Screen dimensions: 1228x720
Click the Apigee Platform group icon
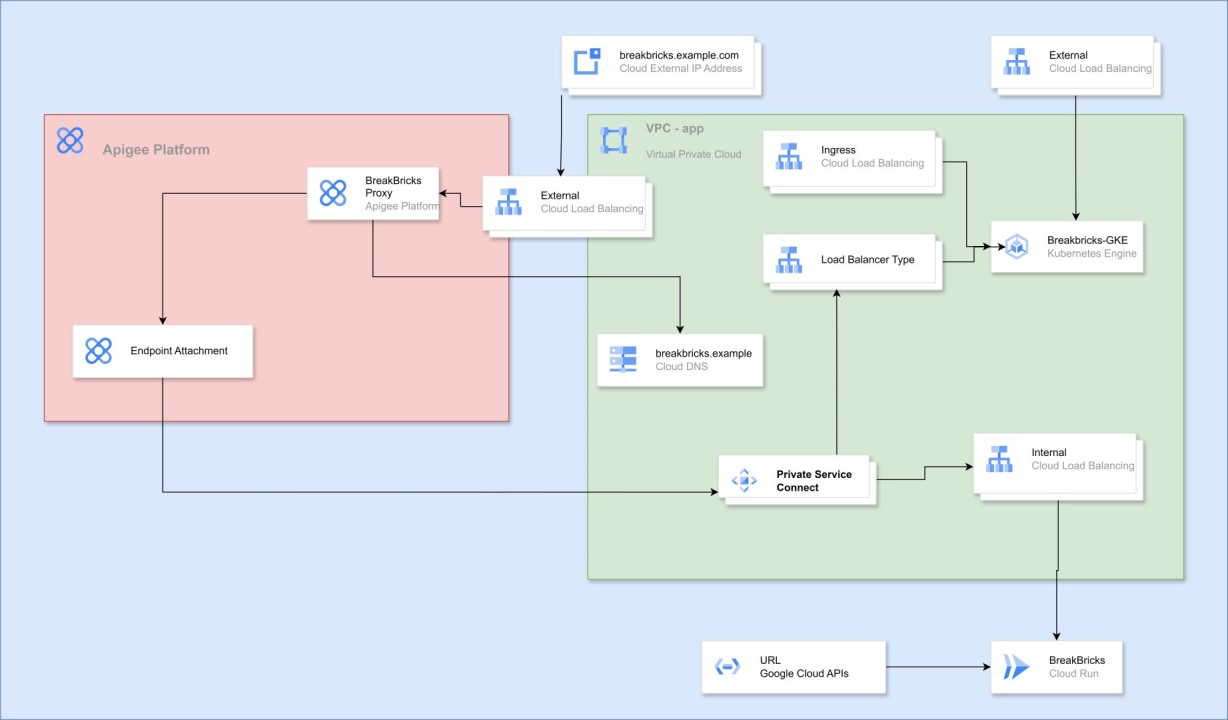70,140
